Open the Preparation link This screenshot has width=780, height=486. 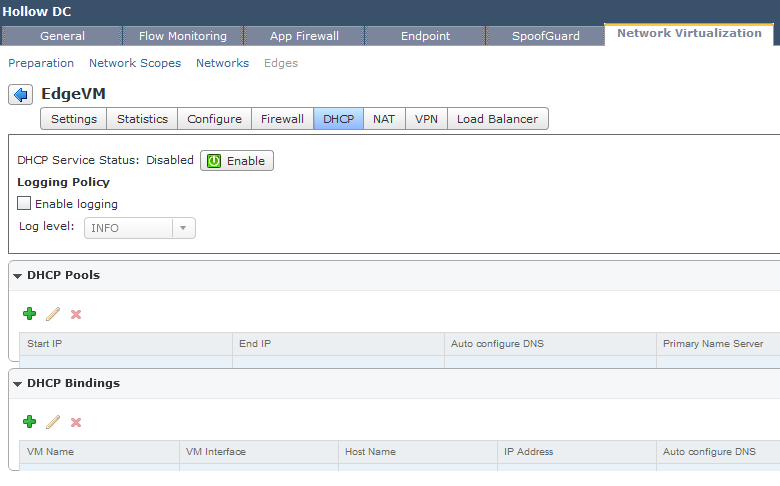[x=41, y=63]
